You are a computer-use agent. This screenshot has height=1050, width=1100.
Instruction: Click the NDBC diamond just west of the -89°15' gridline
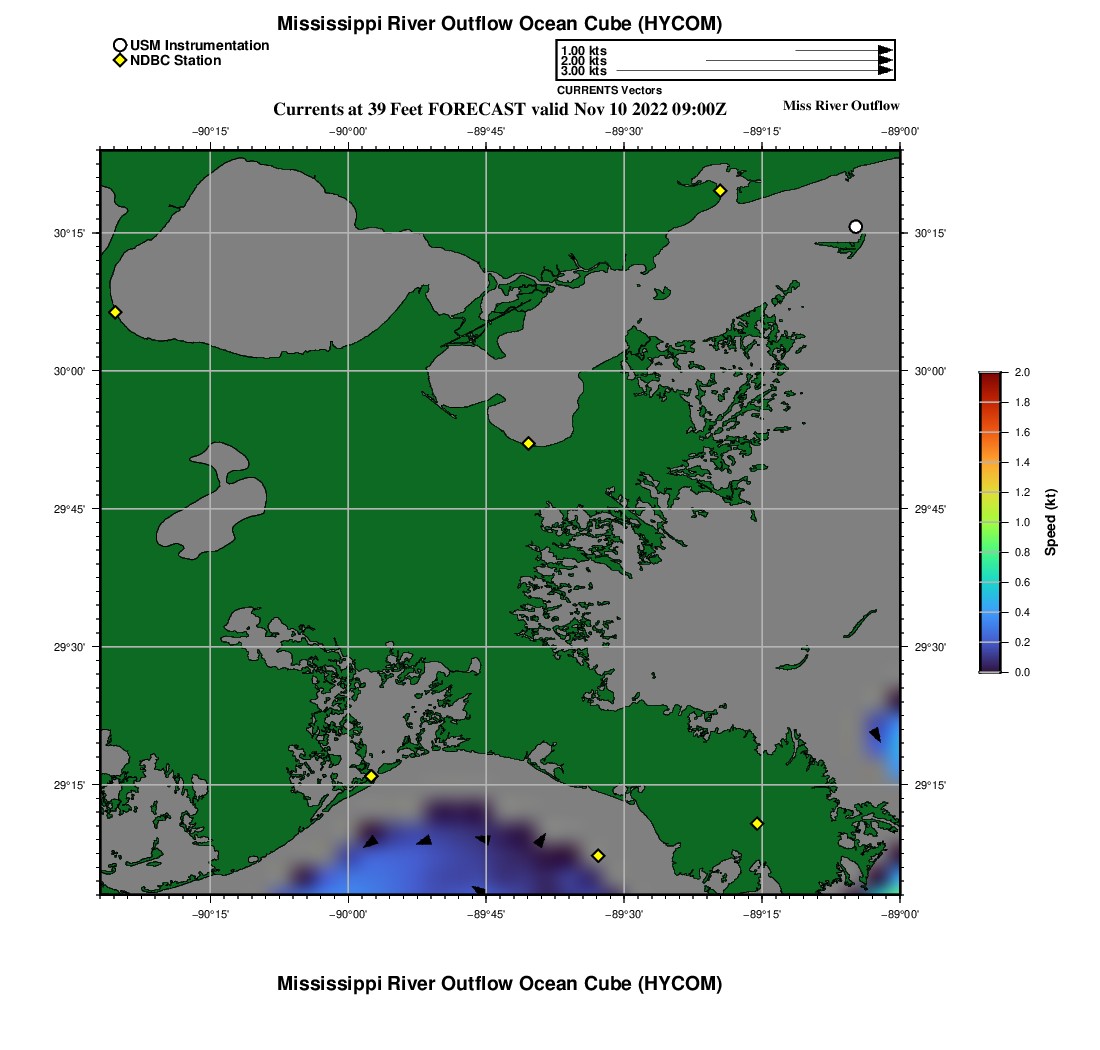[x=757, y=823]
